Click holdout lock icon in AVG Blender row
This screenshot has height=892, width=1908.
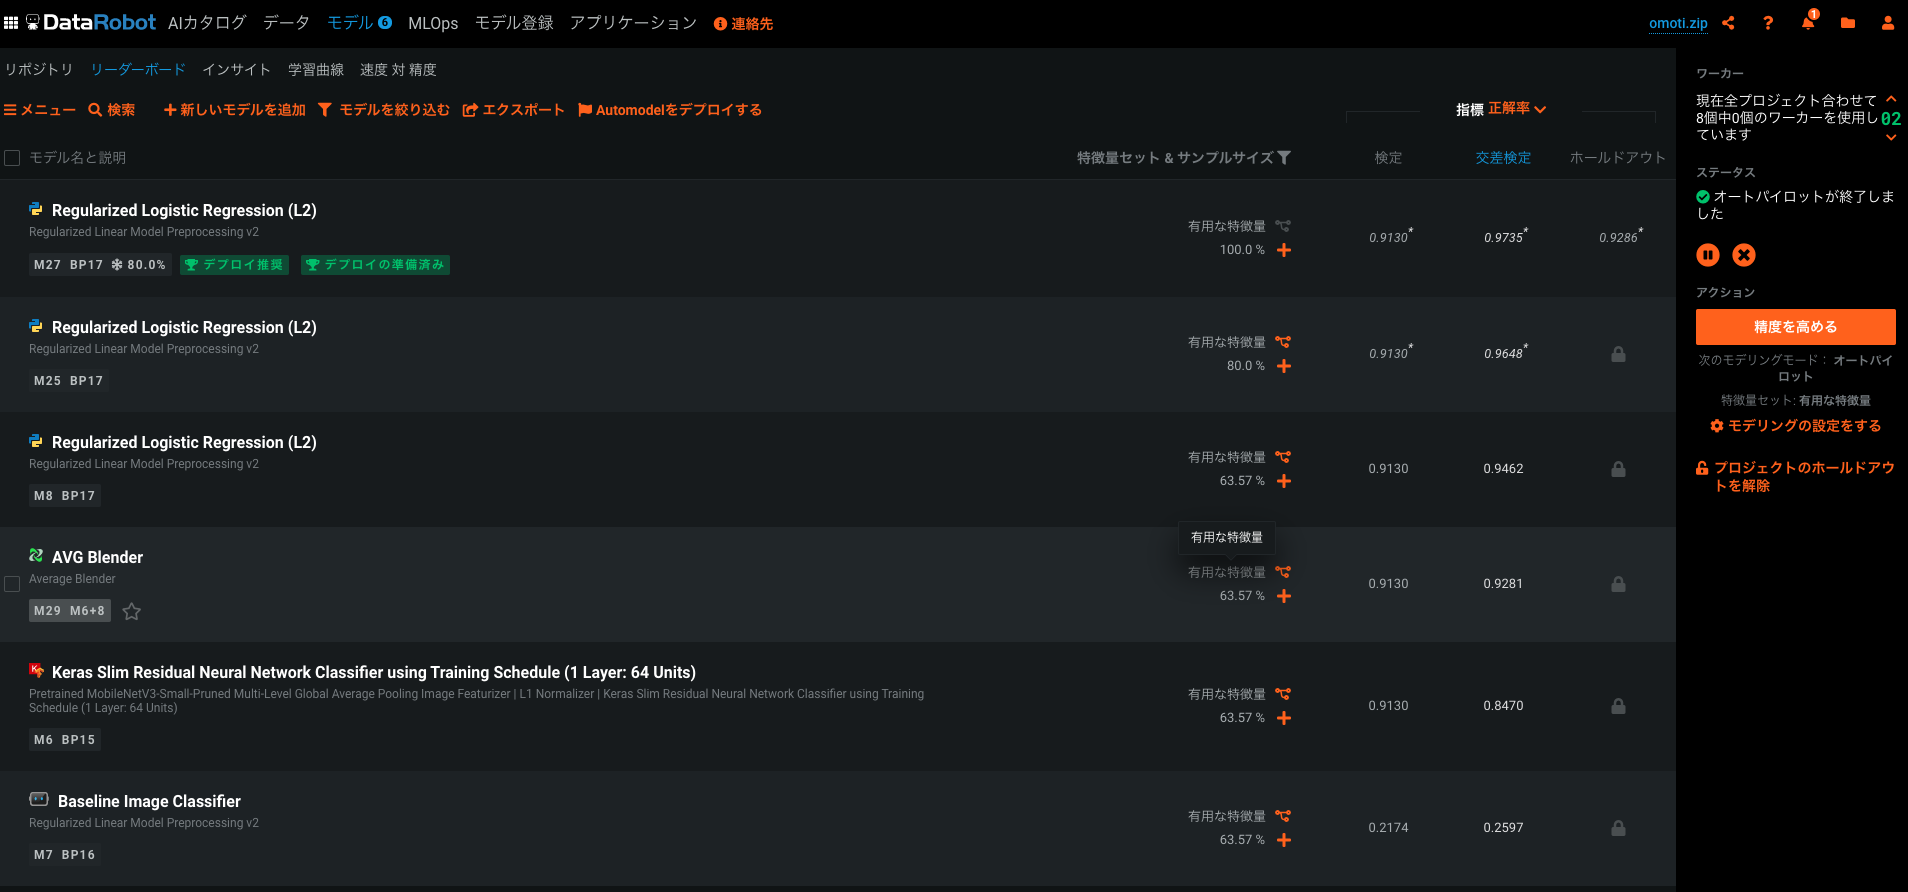pyautogui.click(x=1618, y=584)
